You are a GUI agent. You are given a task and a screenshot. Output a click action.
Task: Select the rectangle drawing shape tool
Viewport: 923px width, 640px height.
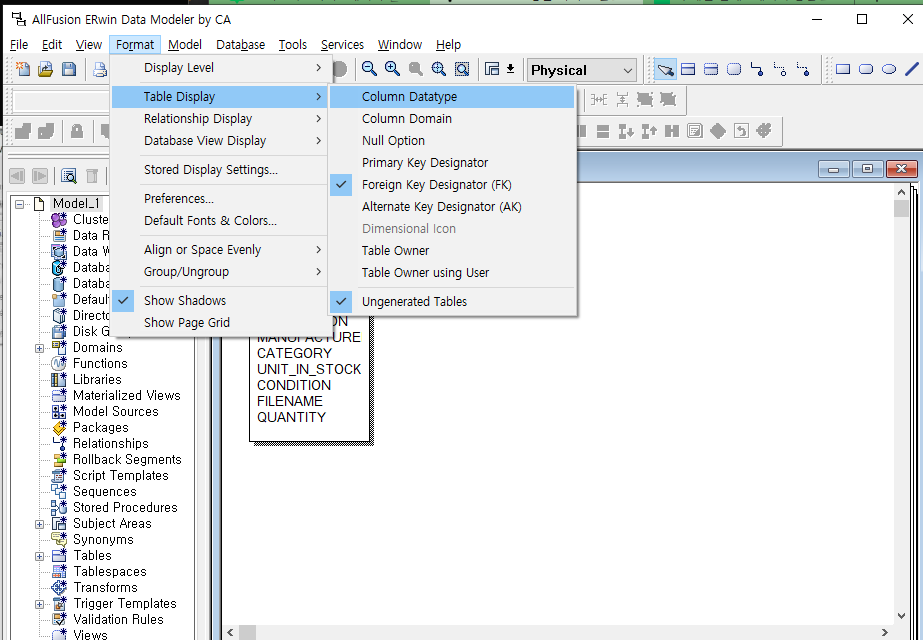843,69
